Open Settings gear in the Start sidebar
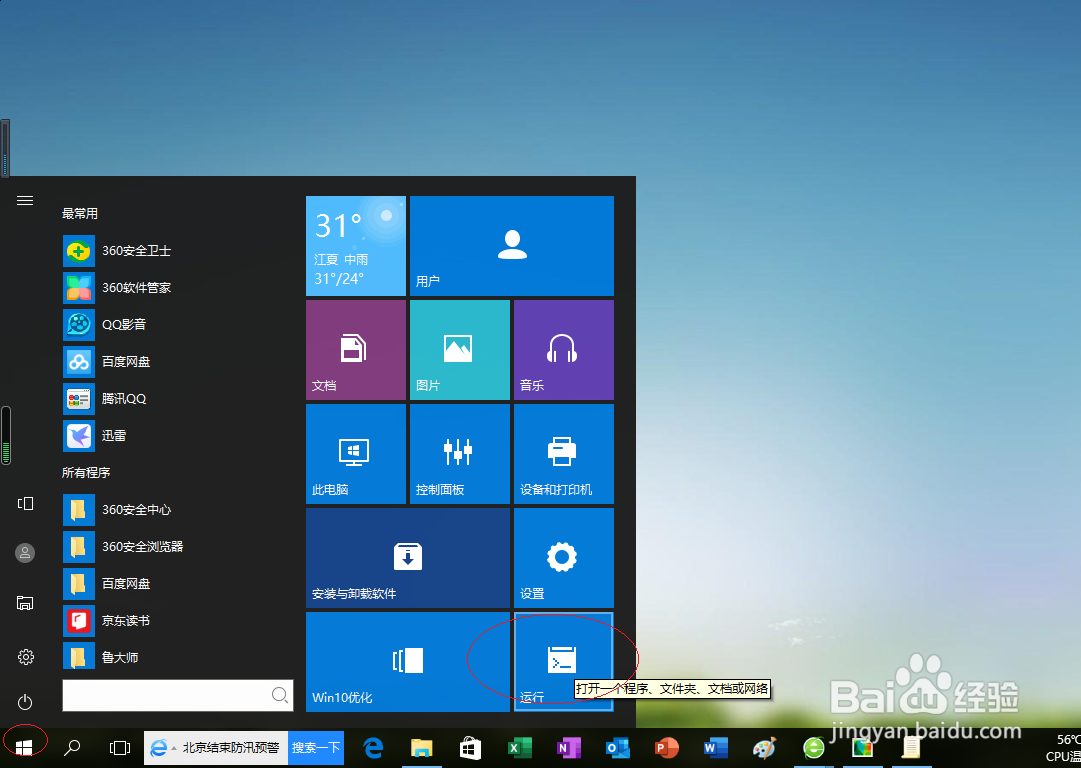 point(24,657)
